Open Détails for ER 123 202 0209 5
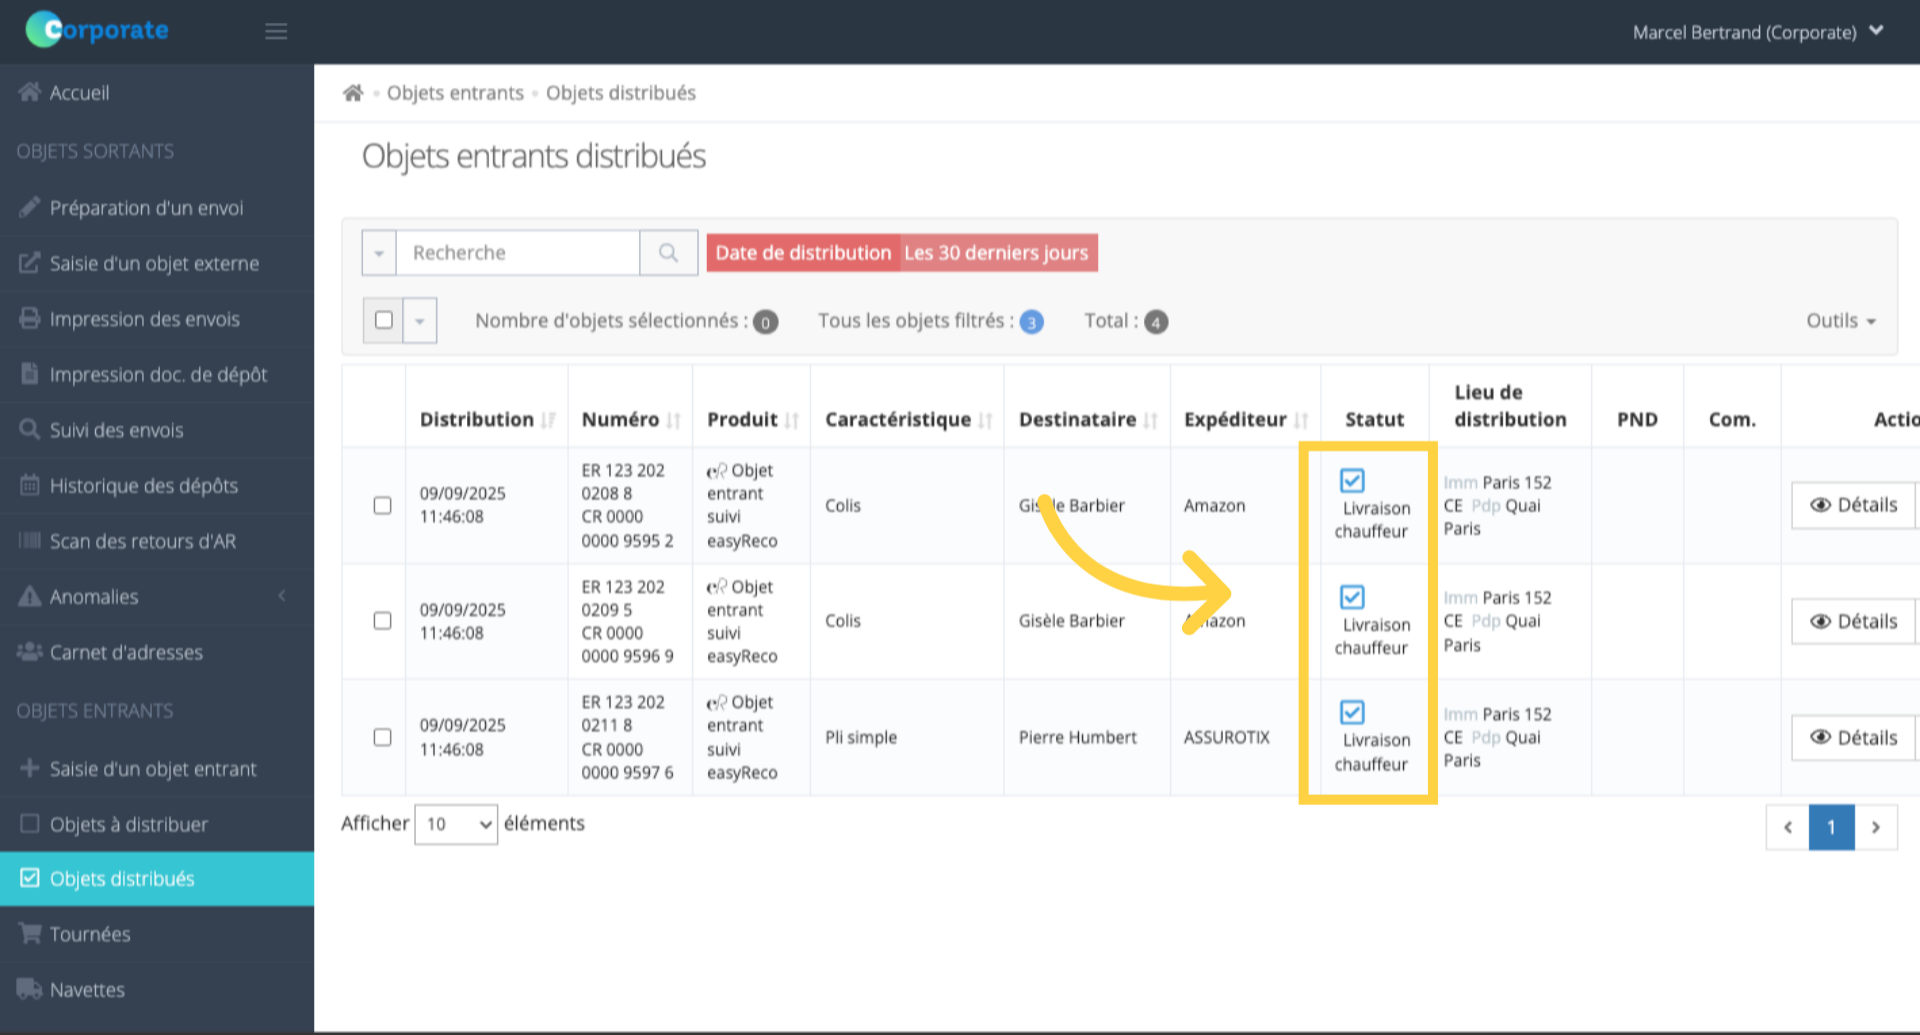1920x1035 pixels. click(x=1853, y=621)
